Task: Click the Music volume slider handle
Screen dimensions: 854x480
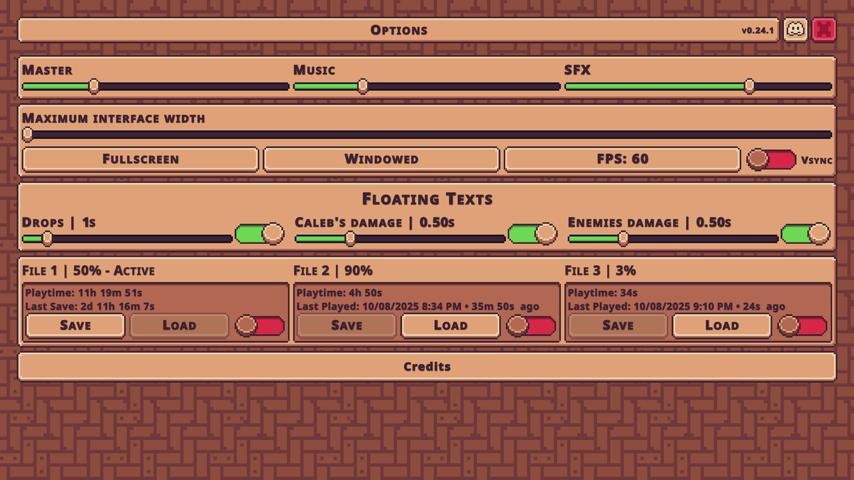Action: [x=363, y=87]
